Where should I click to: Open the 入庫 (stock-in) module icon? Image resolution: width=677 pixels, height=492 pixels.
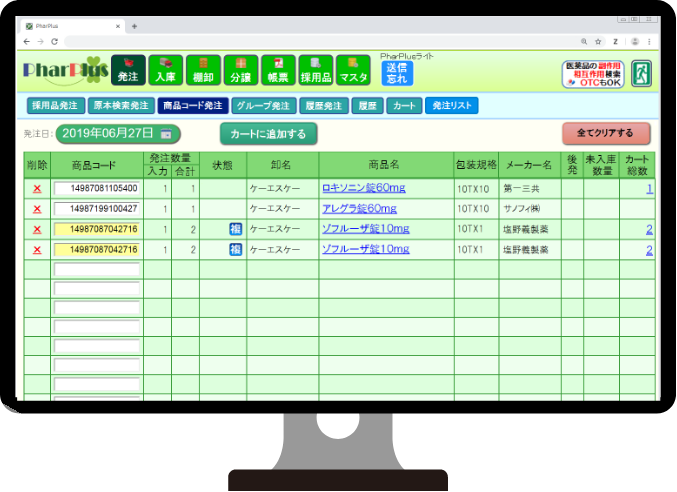(x=165, y=71)
